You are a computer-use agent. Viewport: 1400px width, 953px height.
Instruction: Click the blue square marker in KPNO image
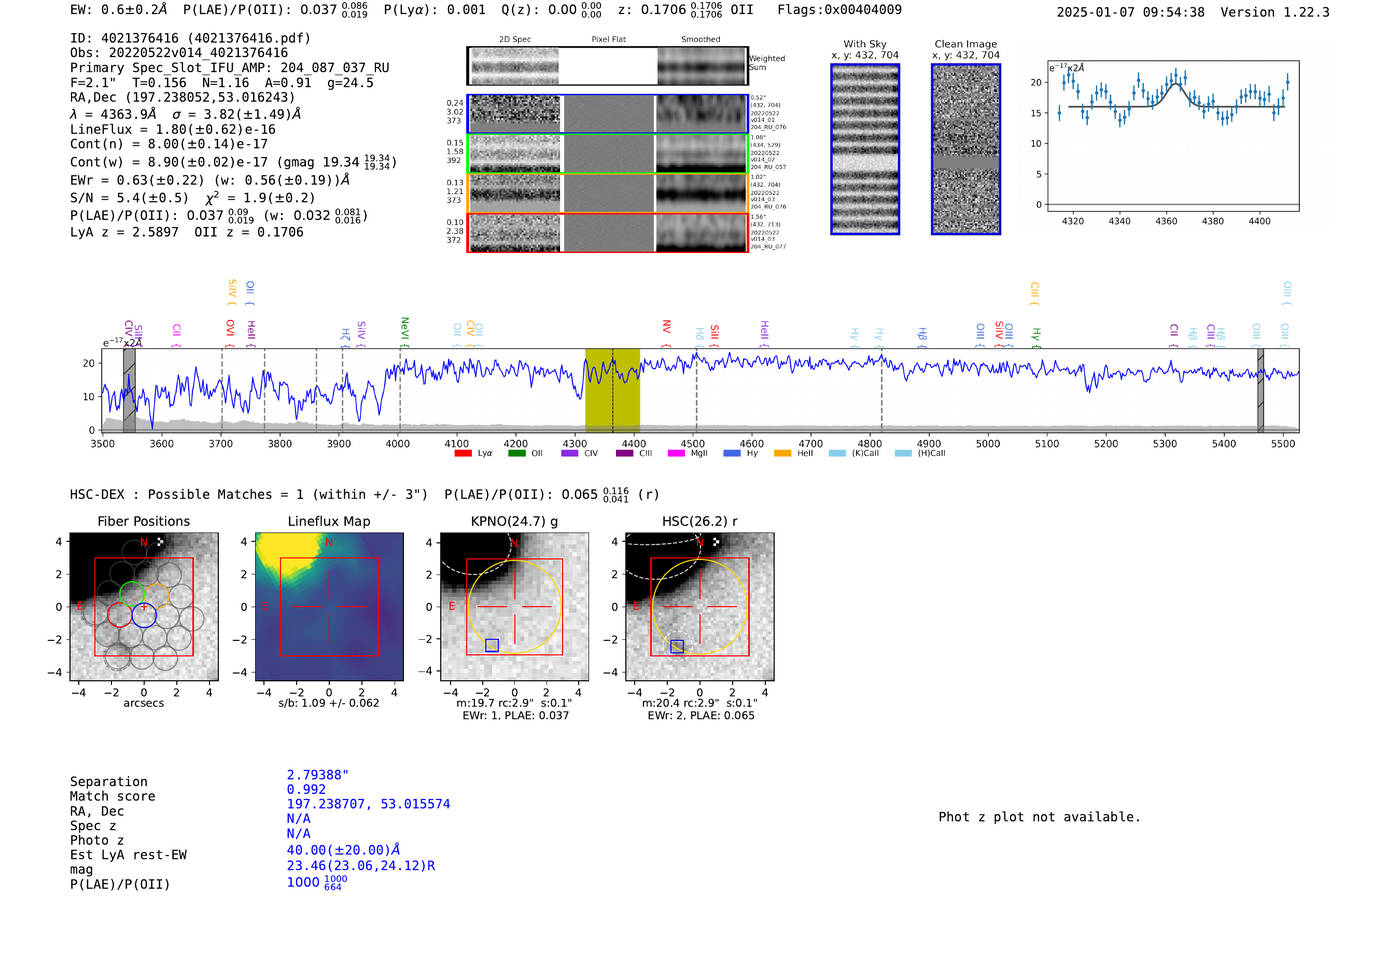(492, 646)
